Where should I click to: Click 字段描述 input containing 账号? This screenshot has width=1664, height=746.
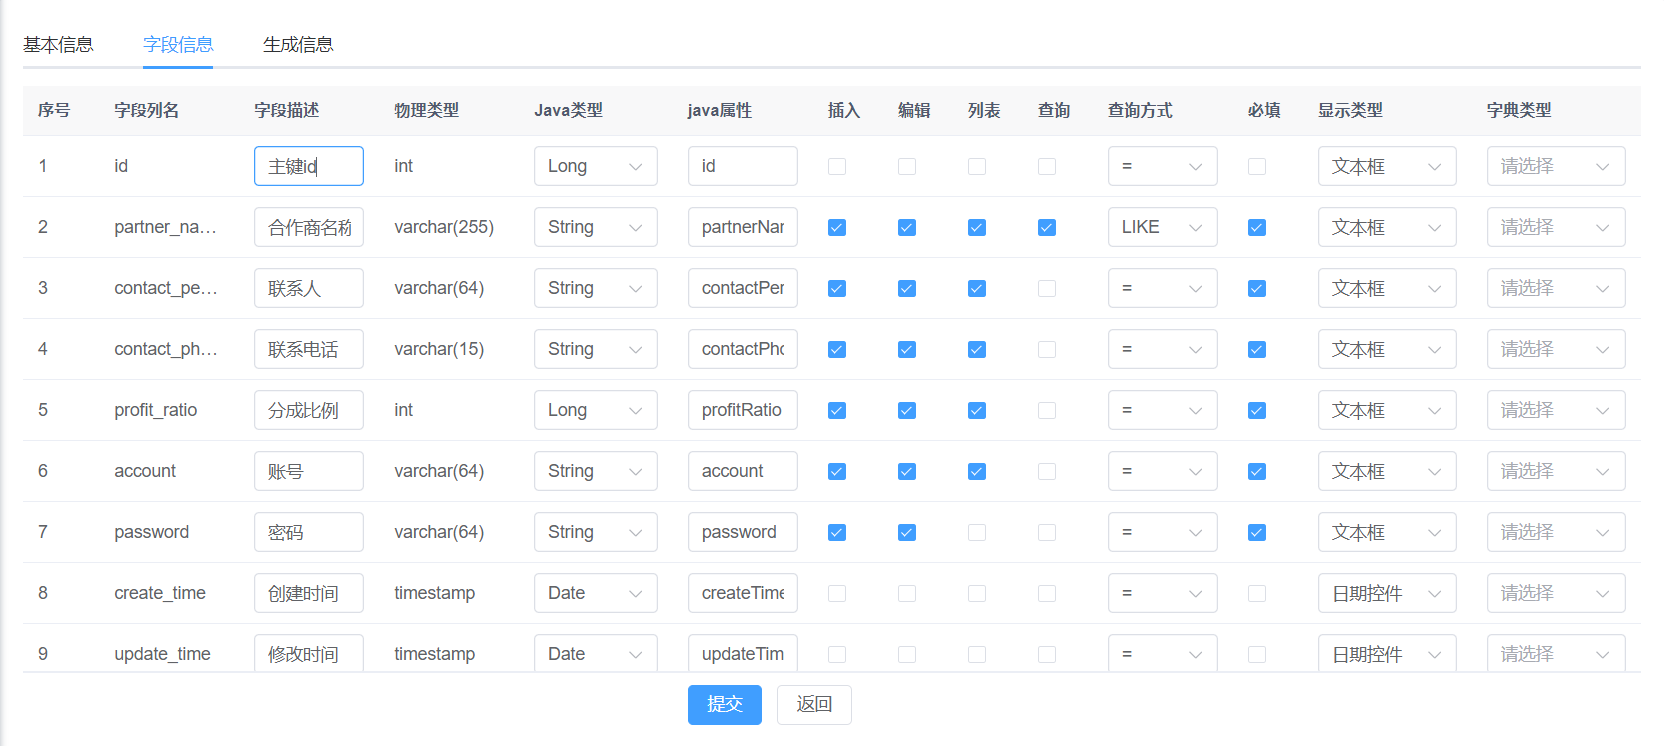click(309, 471)
